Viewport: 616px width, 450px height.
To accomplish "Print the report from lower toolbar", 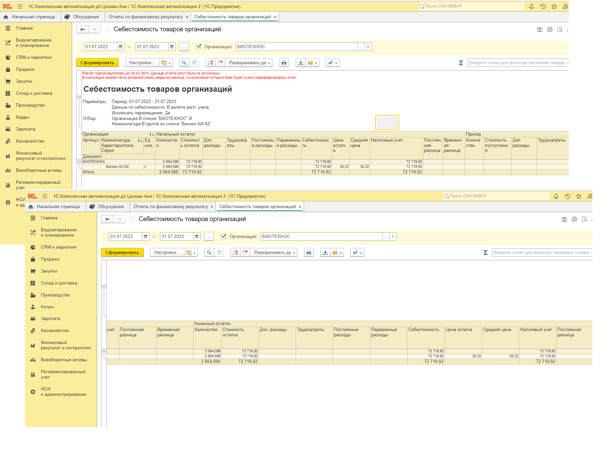I will point(309,252).
